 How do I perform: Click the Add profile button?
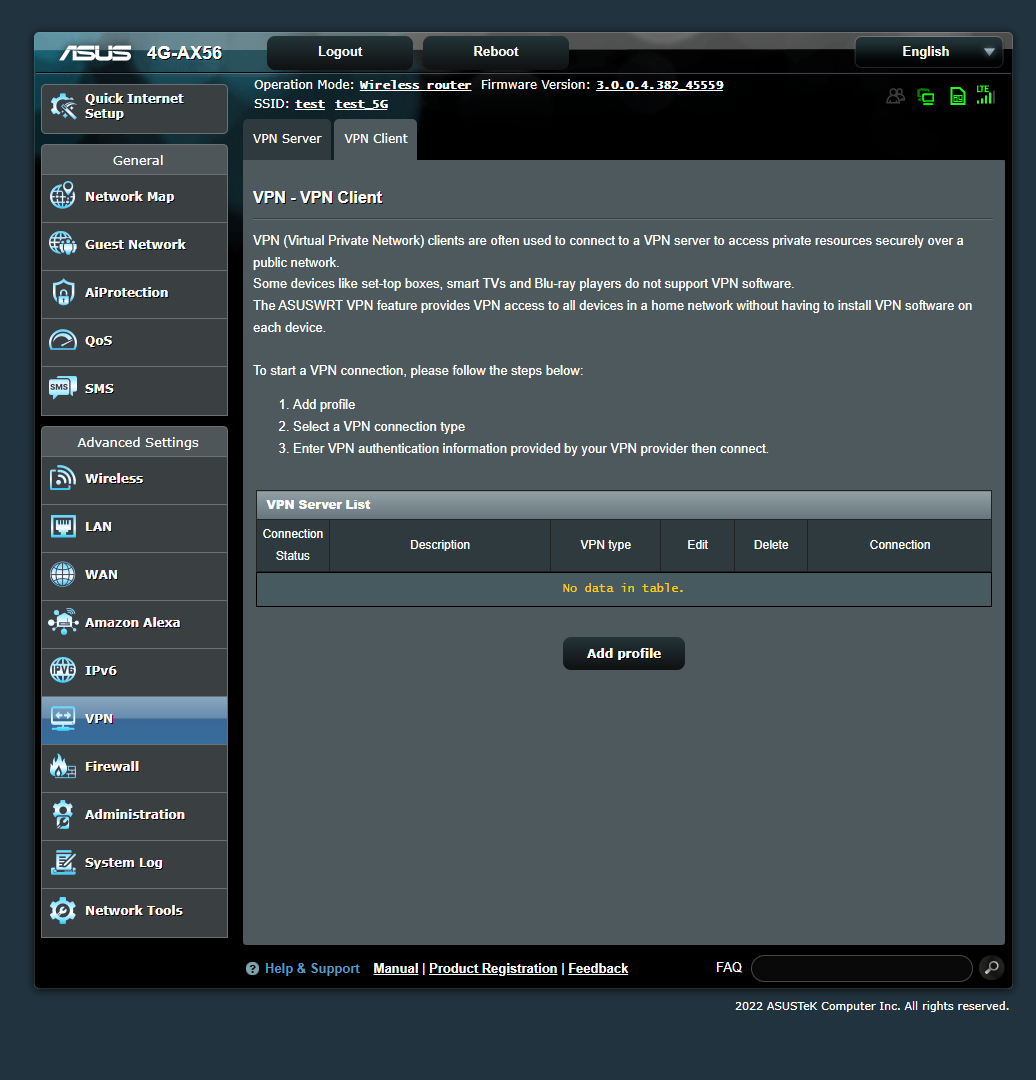[x=623, y=654]
